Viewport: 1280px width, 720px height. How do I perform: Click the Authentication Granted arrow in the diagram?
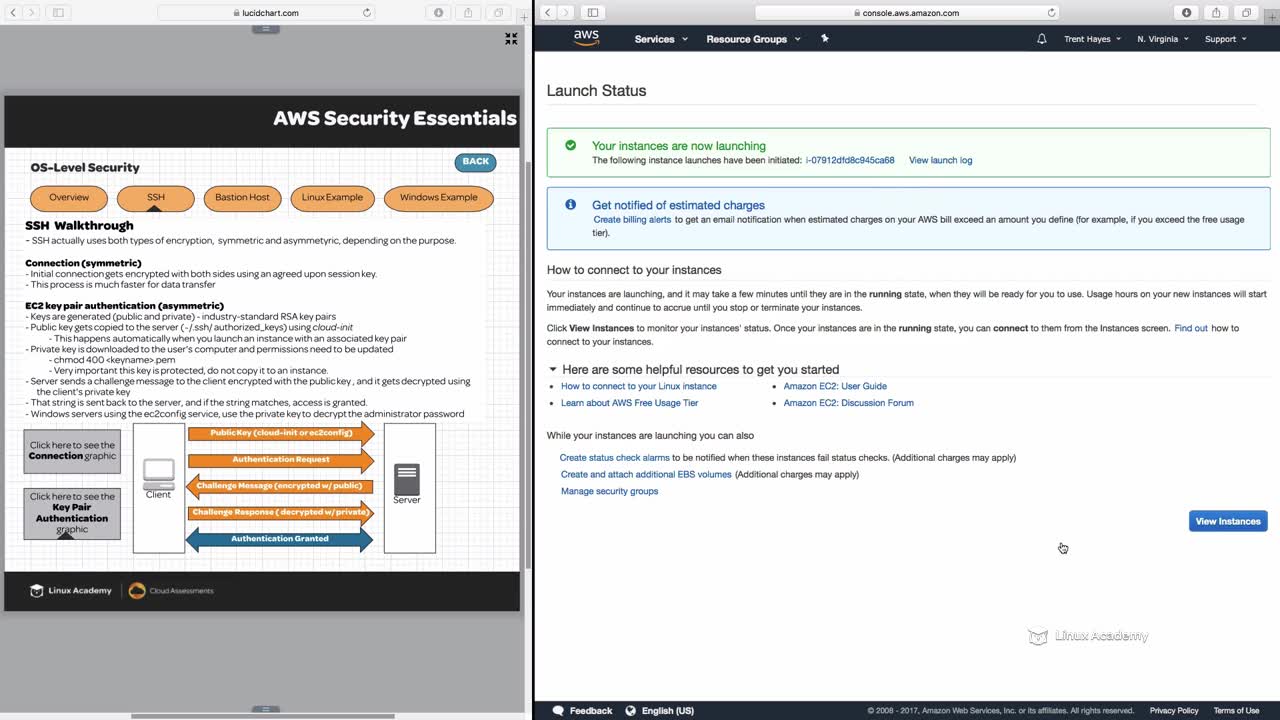click(x=280, y=539)
